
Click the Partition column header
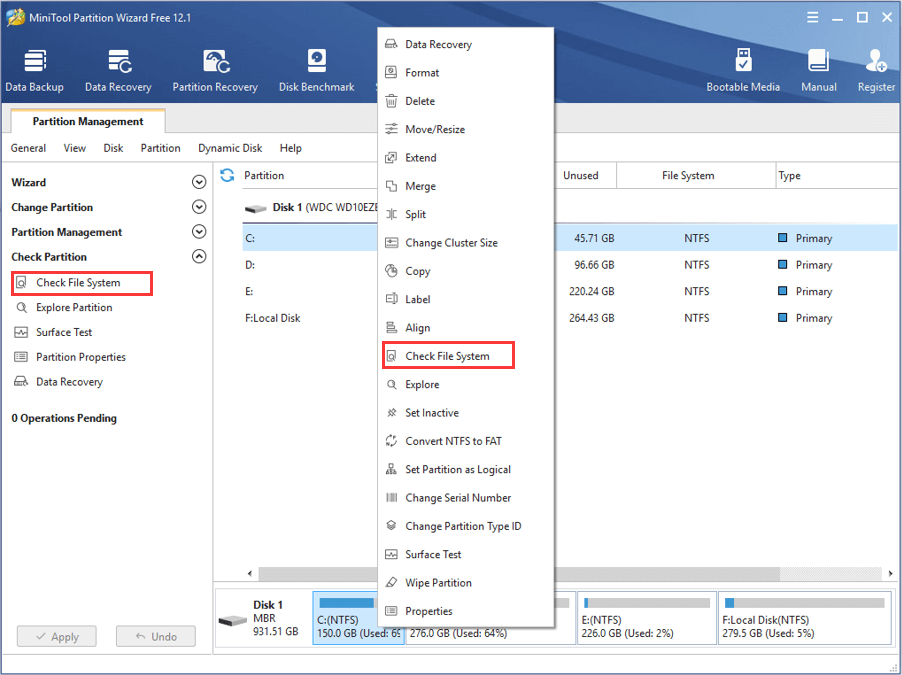coord(309,176)
